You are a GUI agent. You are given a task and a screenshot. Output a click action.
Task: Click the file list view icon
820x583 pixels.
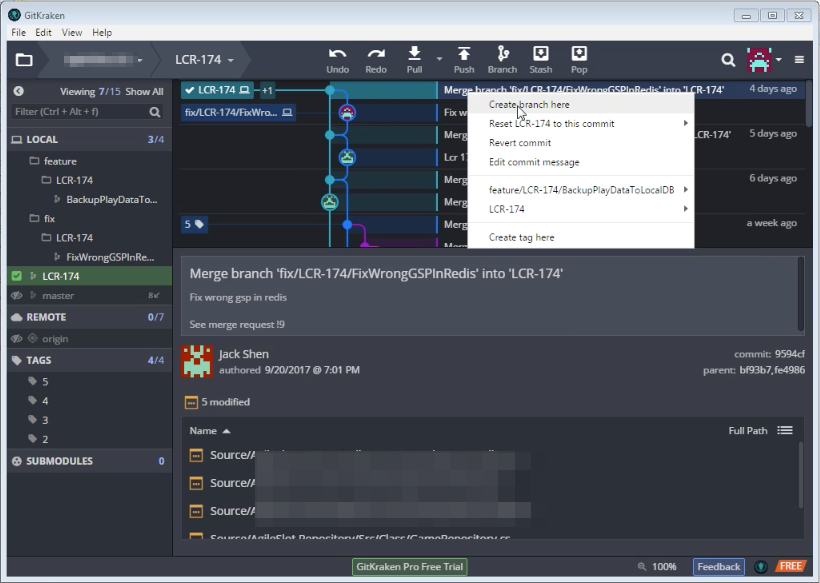click(x=784, y=430)
